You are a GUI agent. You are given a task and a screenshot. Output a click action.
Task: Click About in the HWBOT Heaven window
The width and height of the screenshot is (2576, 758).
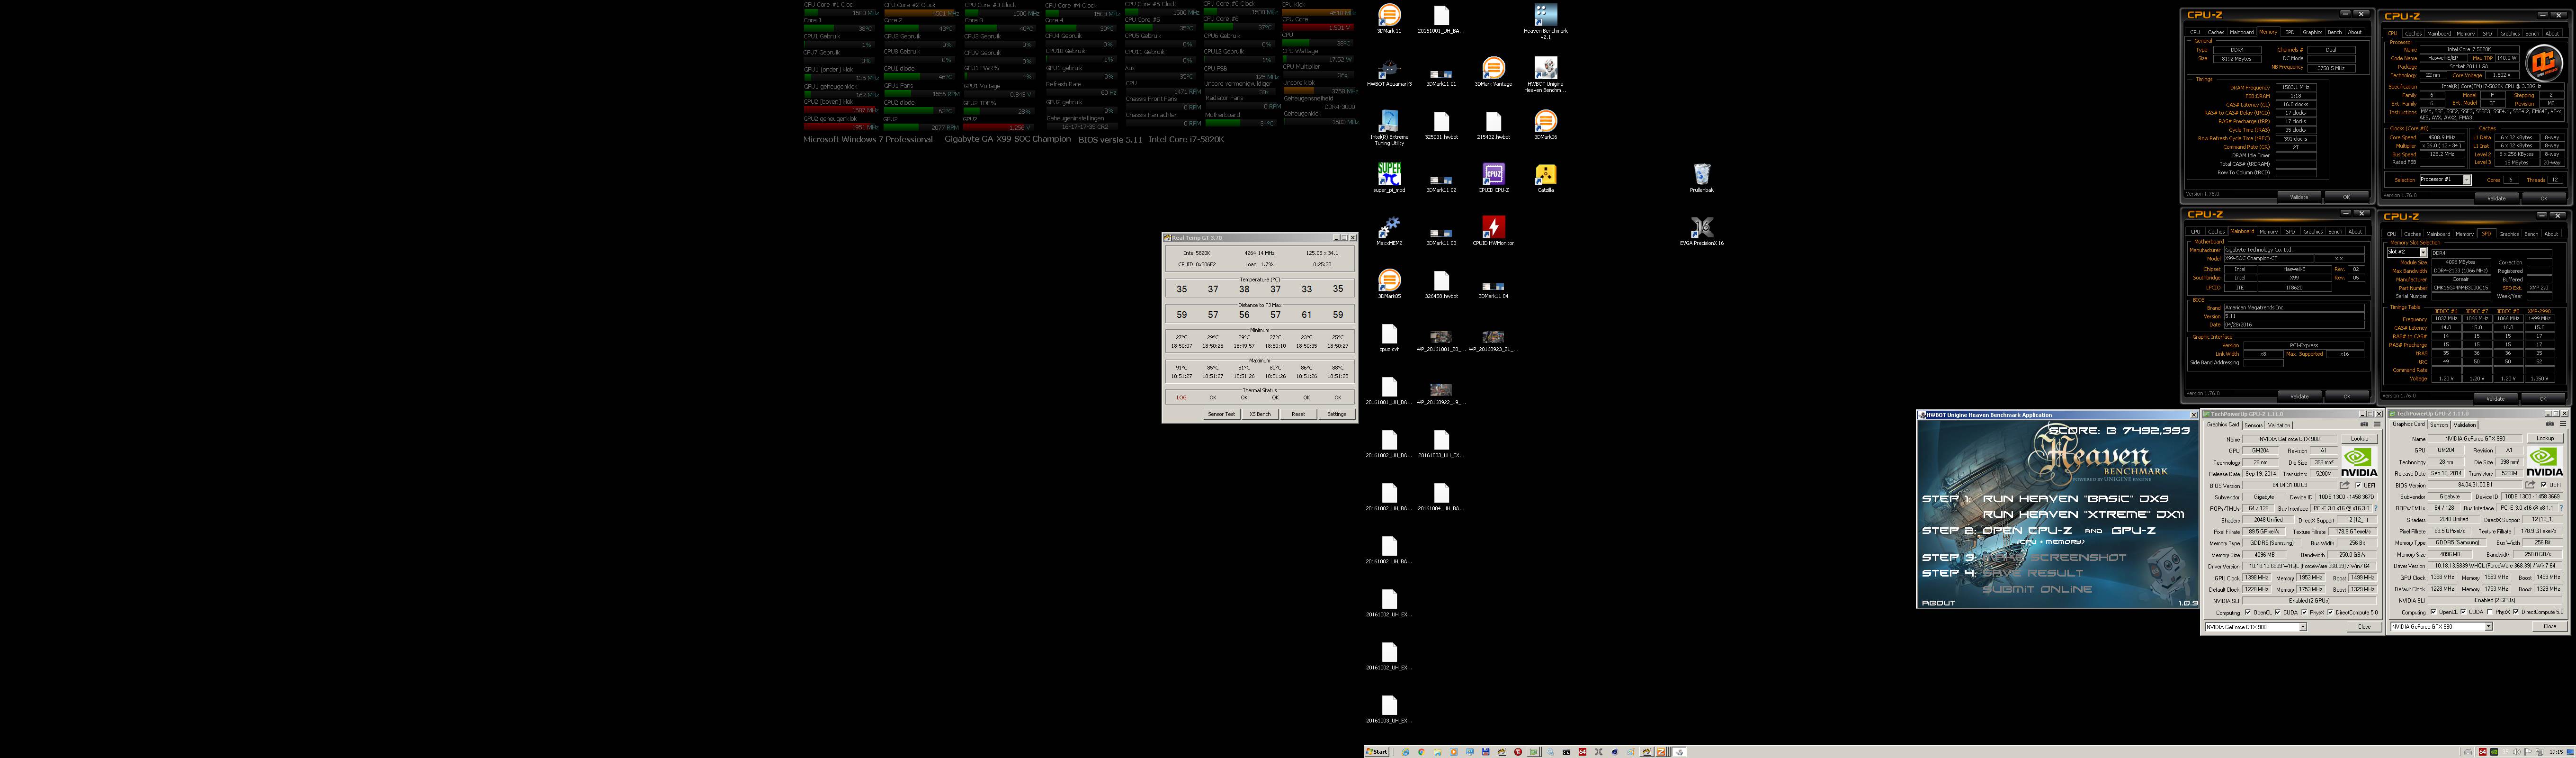[x=1938, y=602]
